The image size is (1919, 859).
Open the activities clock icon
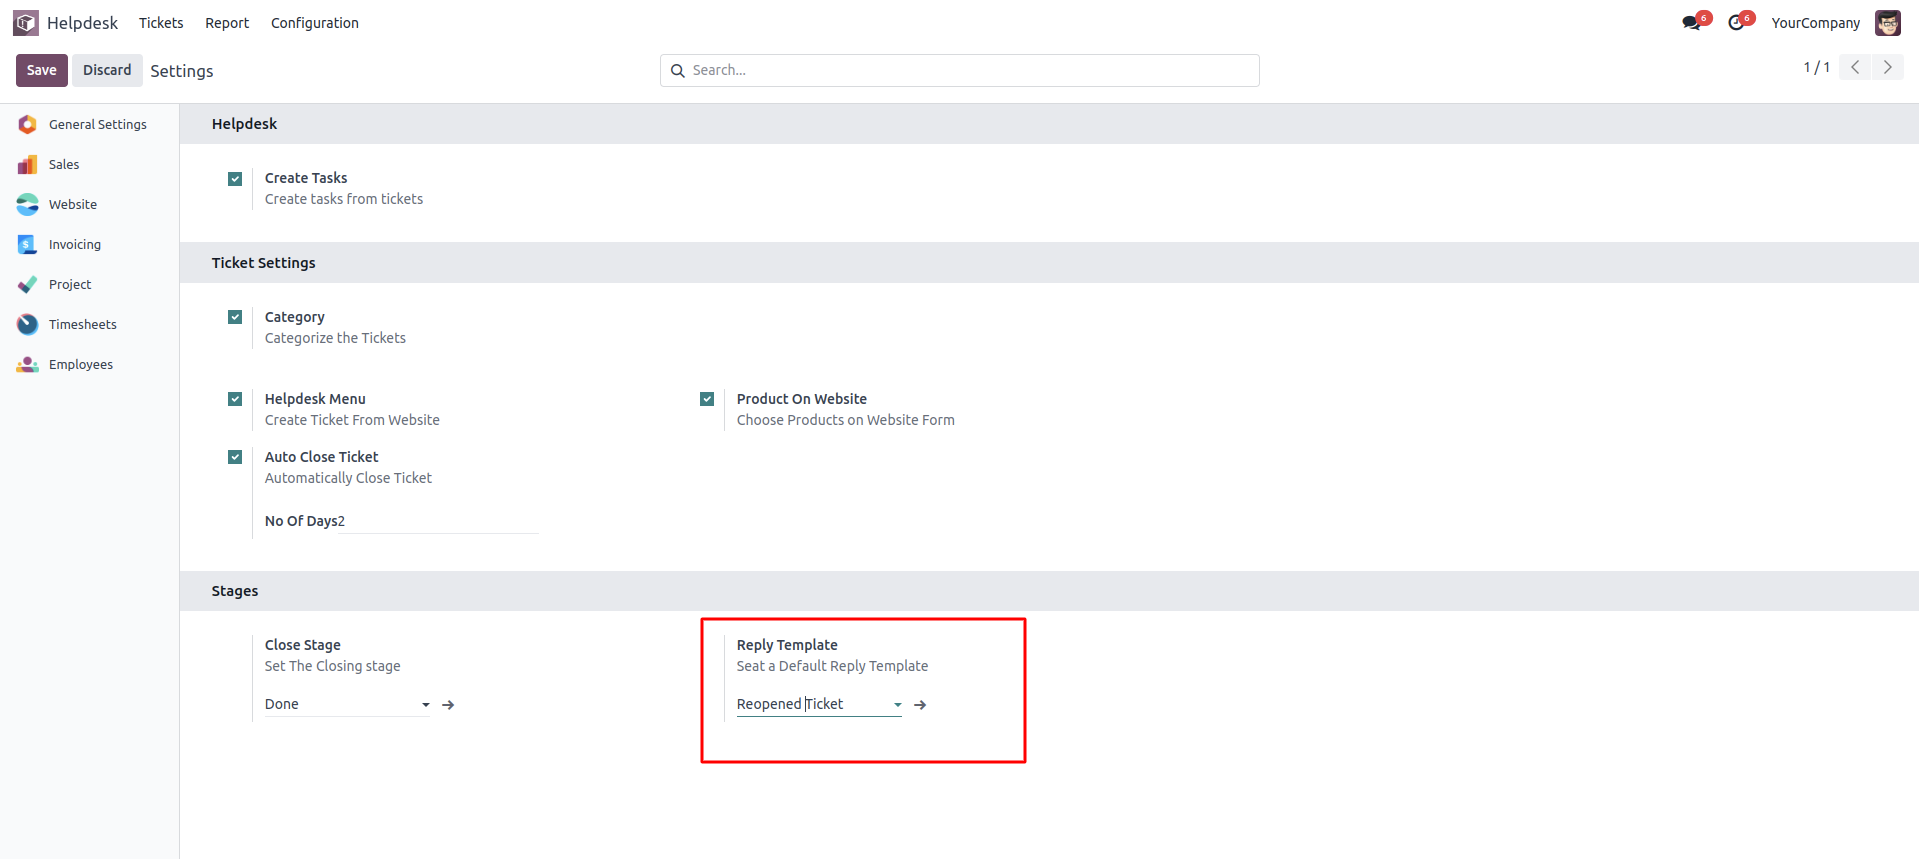click(1736, 23)
